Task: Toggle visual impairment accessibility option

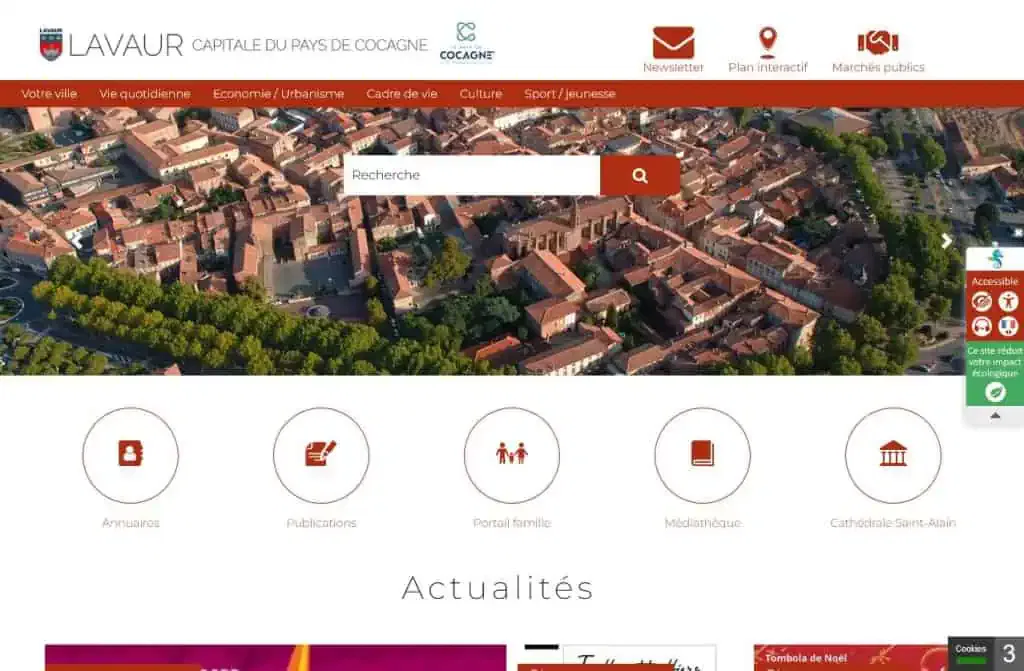Action: click(x=982, y=302)
